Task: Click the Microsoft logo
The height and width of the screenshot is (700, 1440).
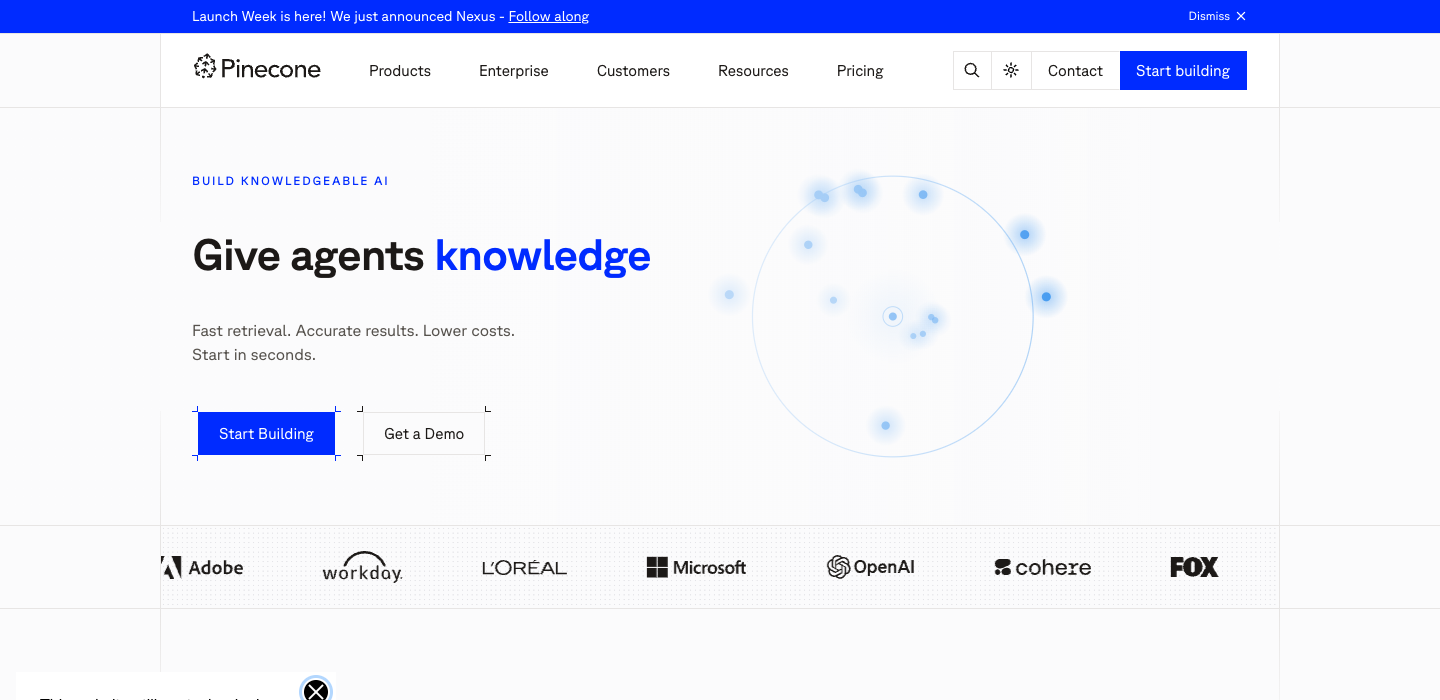Action: (696, 567)
